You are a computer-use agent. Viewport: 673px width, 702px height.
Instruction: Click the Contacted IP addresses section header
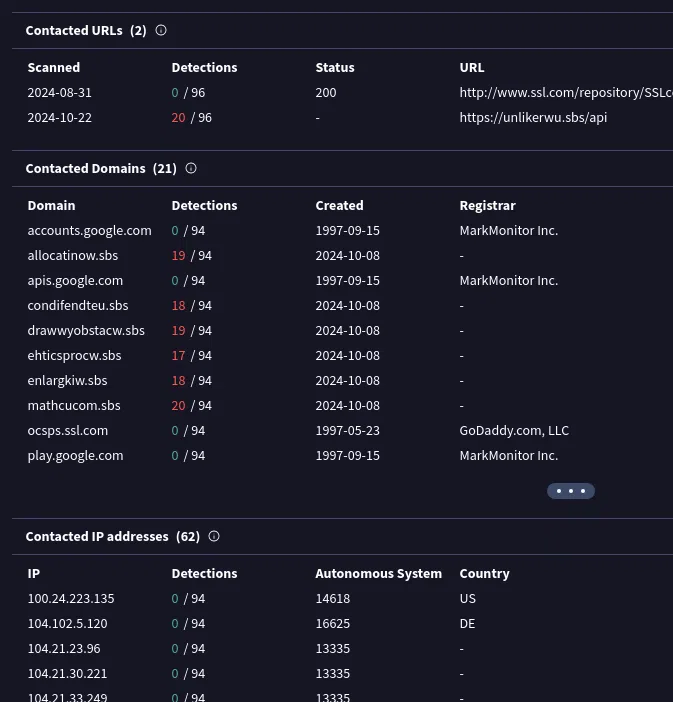pos(113,536)
